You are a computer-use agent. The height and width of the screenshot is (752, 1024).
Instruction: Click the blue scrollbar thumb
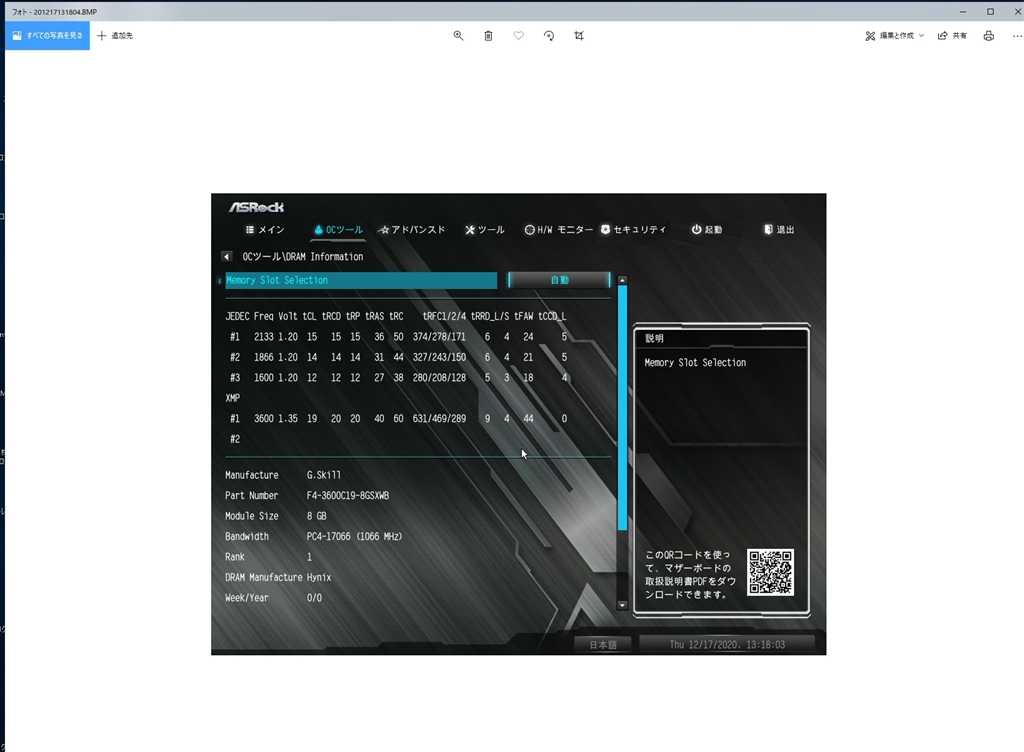pyautogui.click(x=622, y=407)
